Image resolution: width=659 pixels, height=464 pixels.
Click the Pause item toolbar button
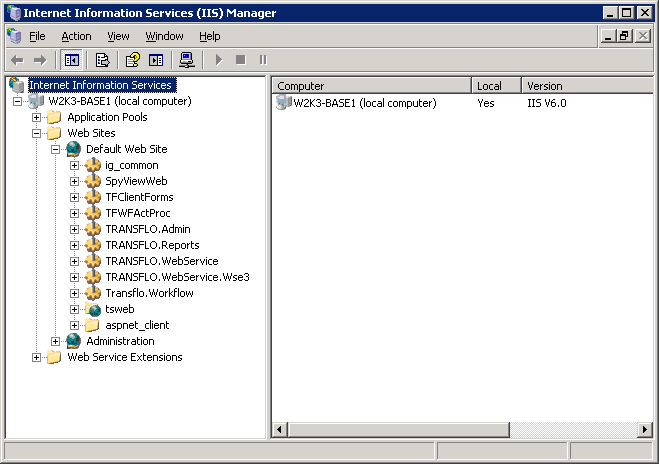[263, 60]
